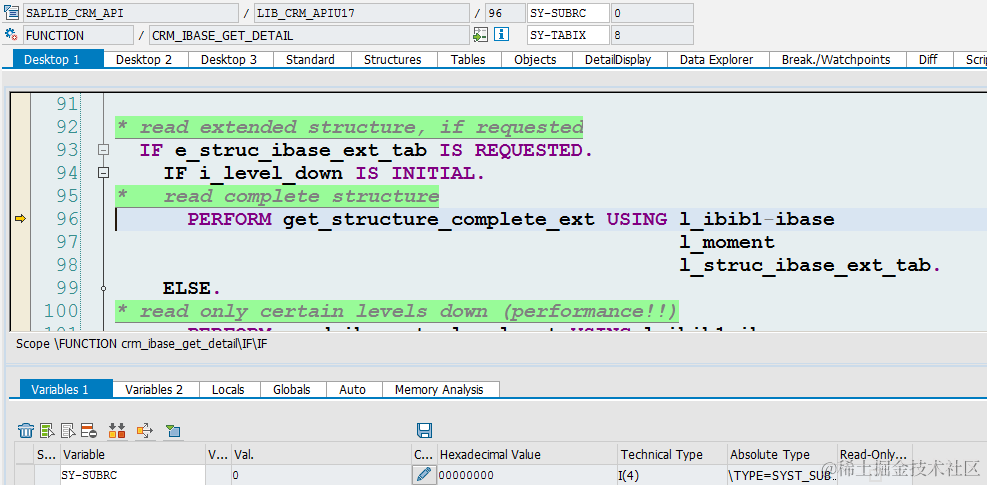Screen dimensions: 987x485
Task: Click the Variable column header
Action: tap(133, 454)
